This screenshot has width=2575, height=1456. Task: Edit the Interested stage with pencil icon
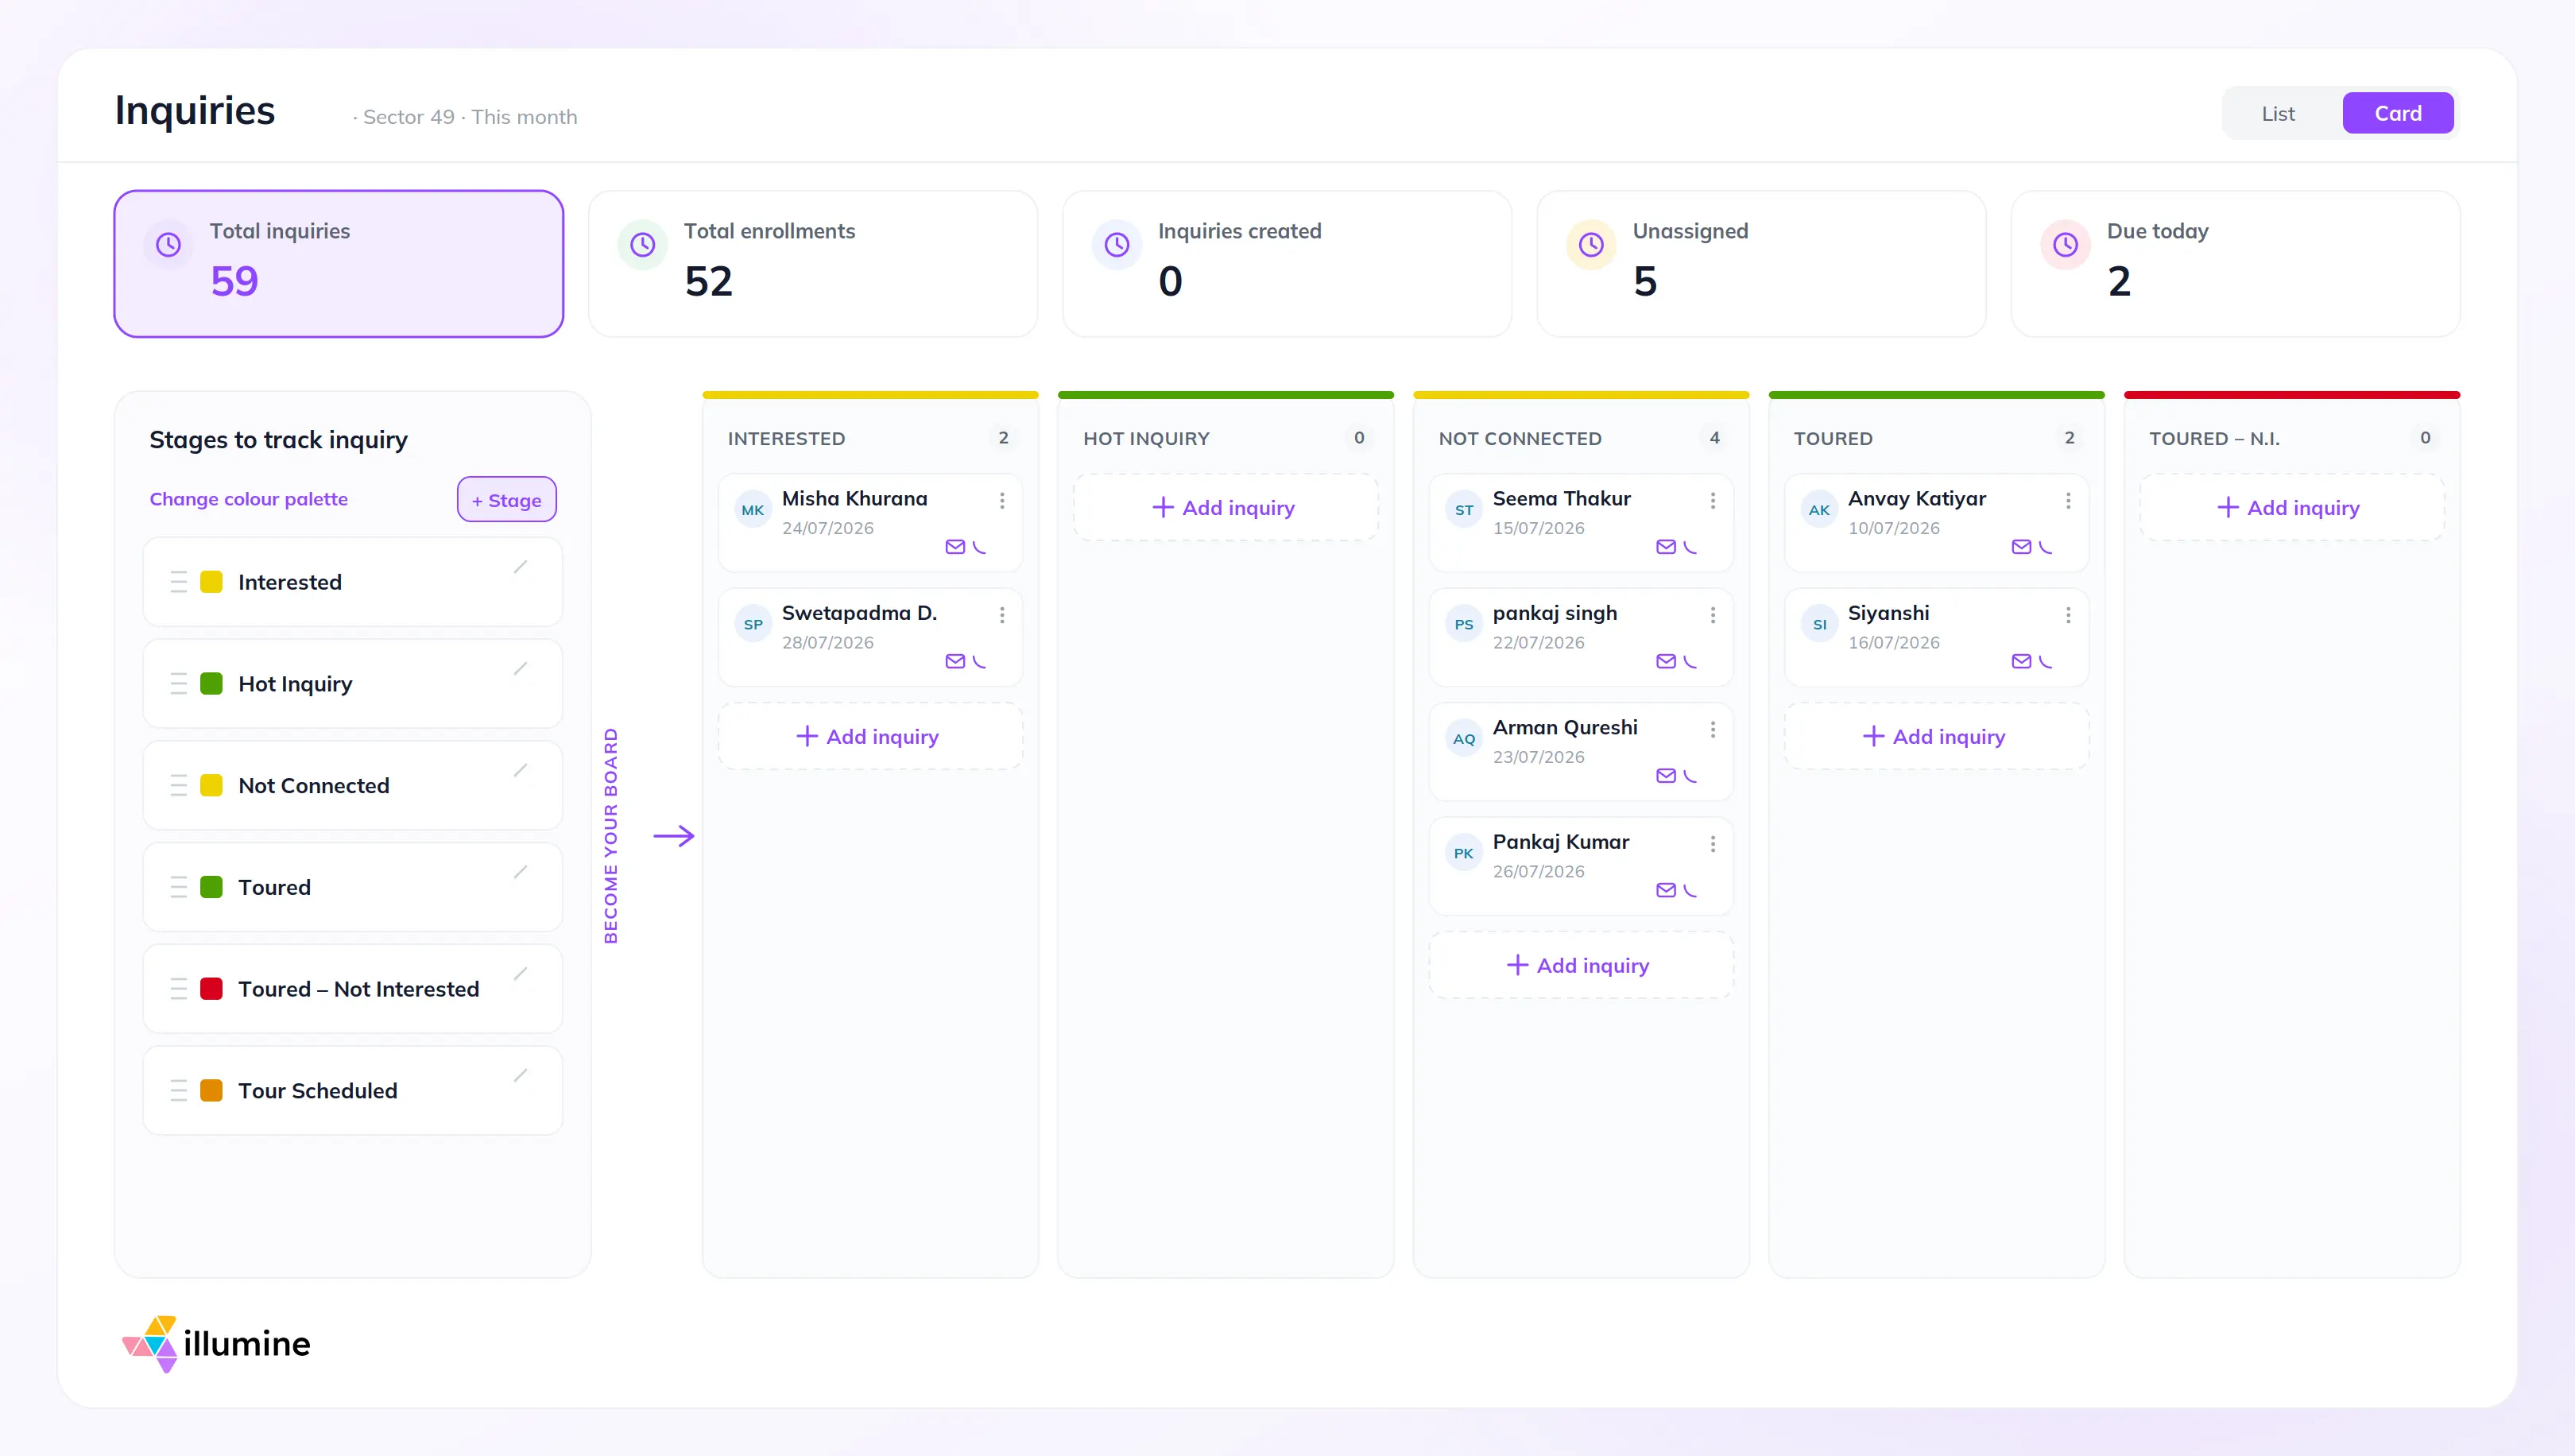click(520, 567)
